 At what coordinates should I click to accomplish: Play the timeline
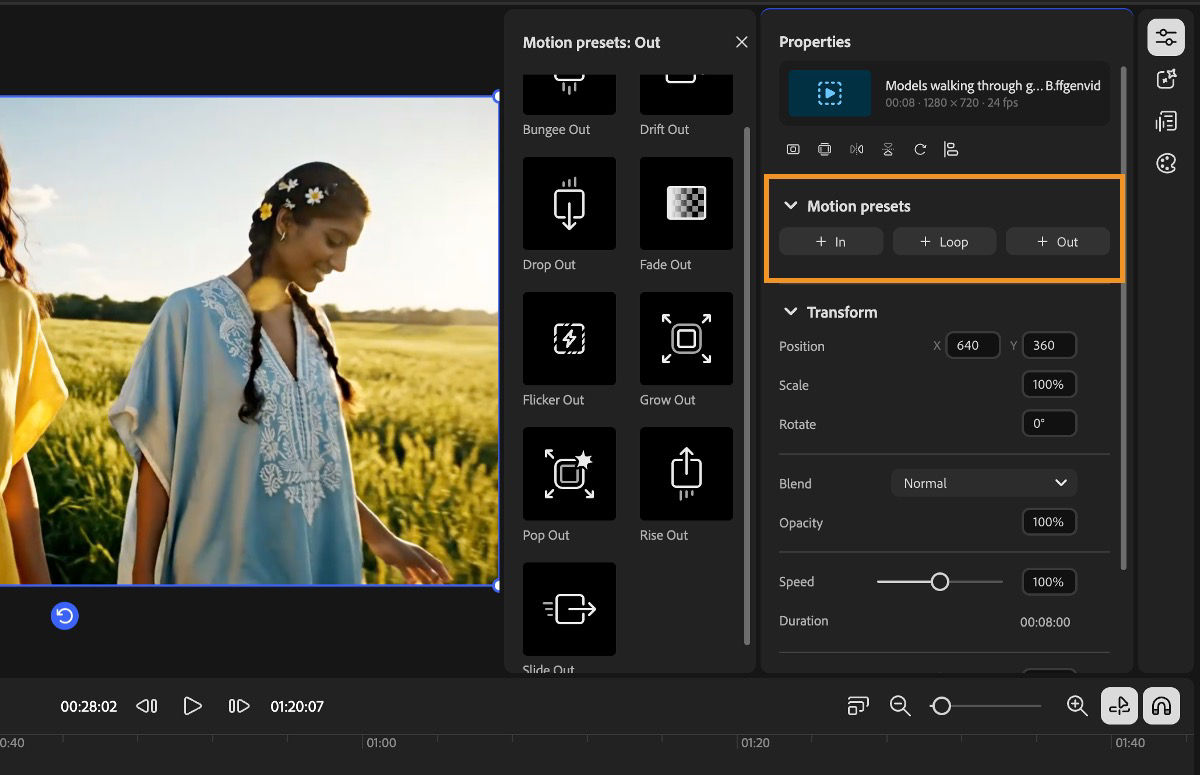(x=192, y=706)
